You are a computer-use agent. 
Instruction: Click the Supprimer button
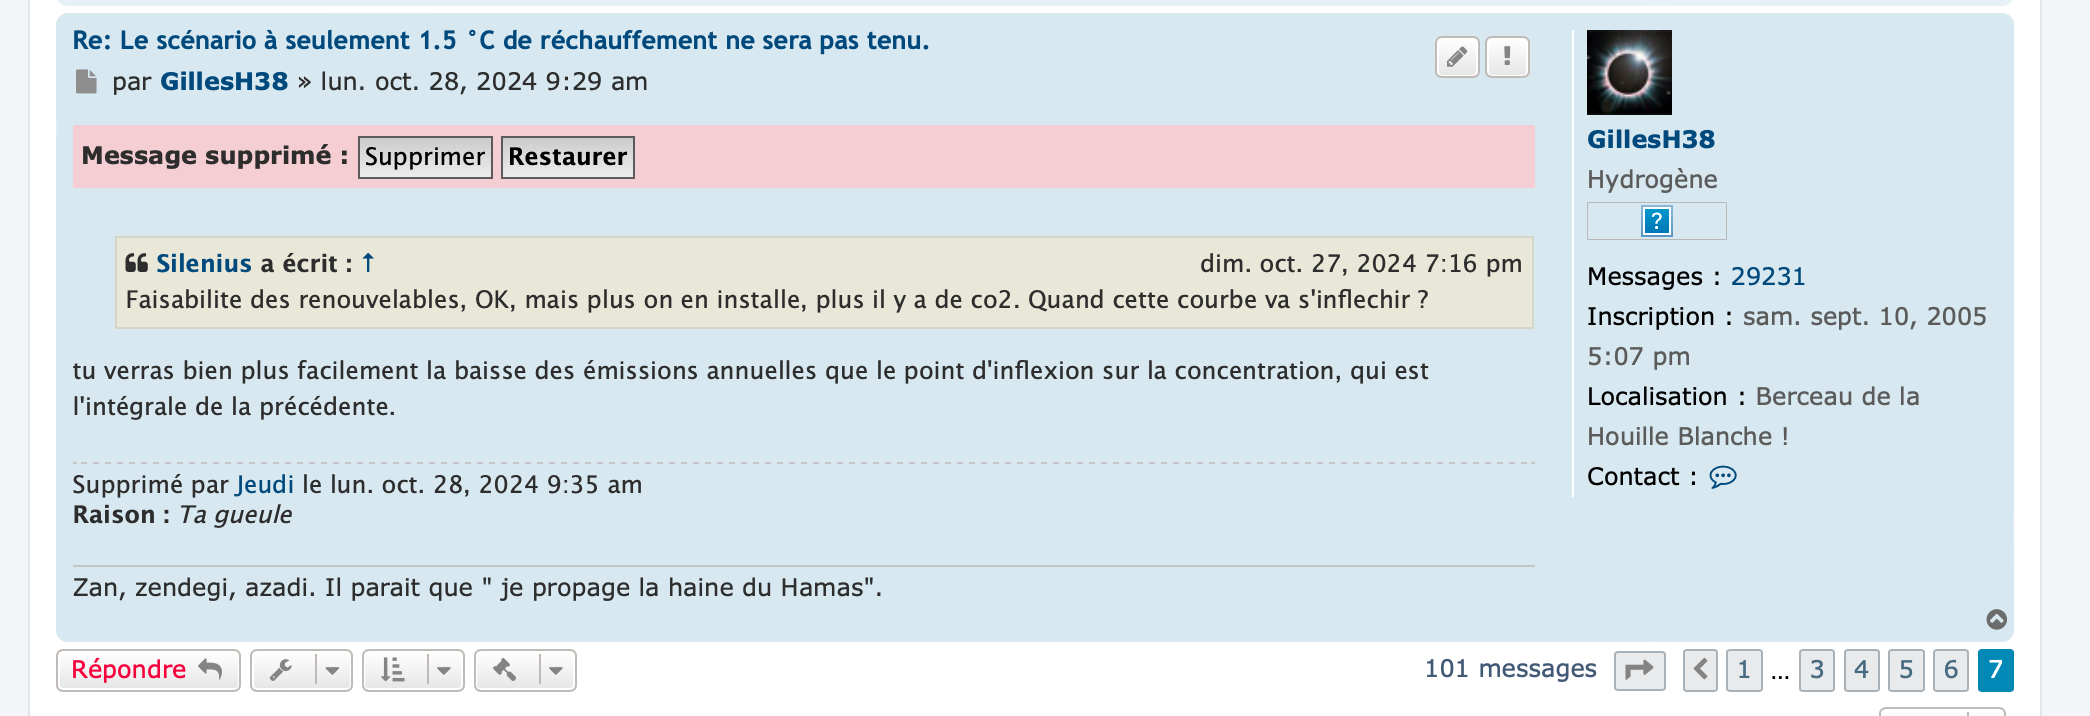coord(425,157)
